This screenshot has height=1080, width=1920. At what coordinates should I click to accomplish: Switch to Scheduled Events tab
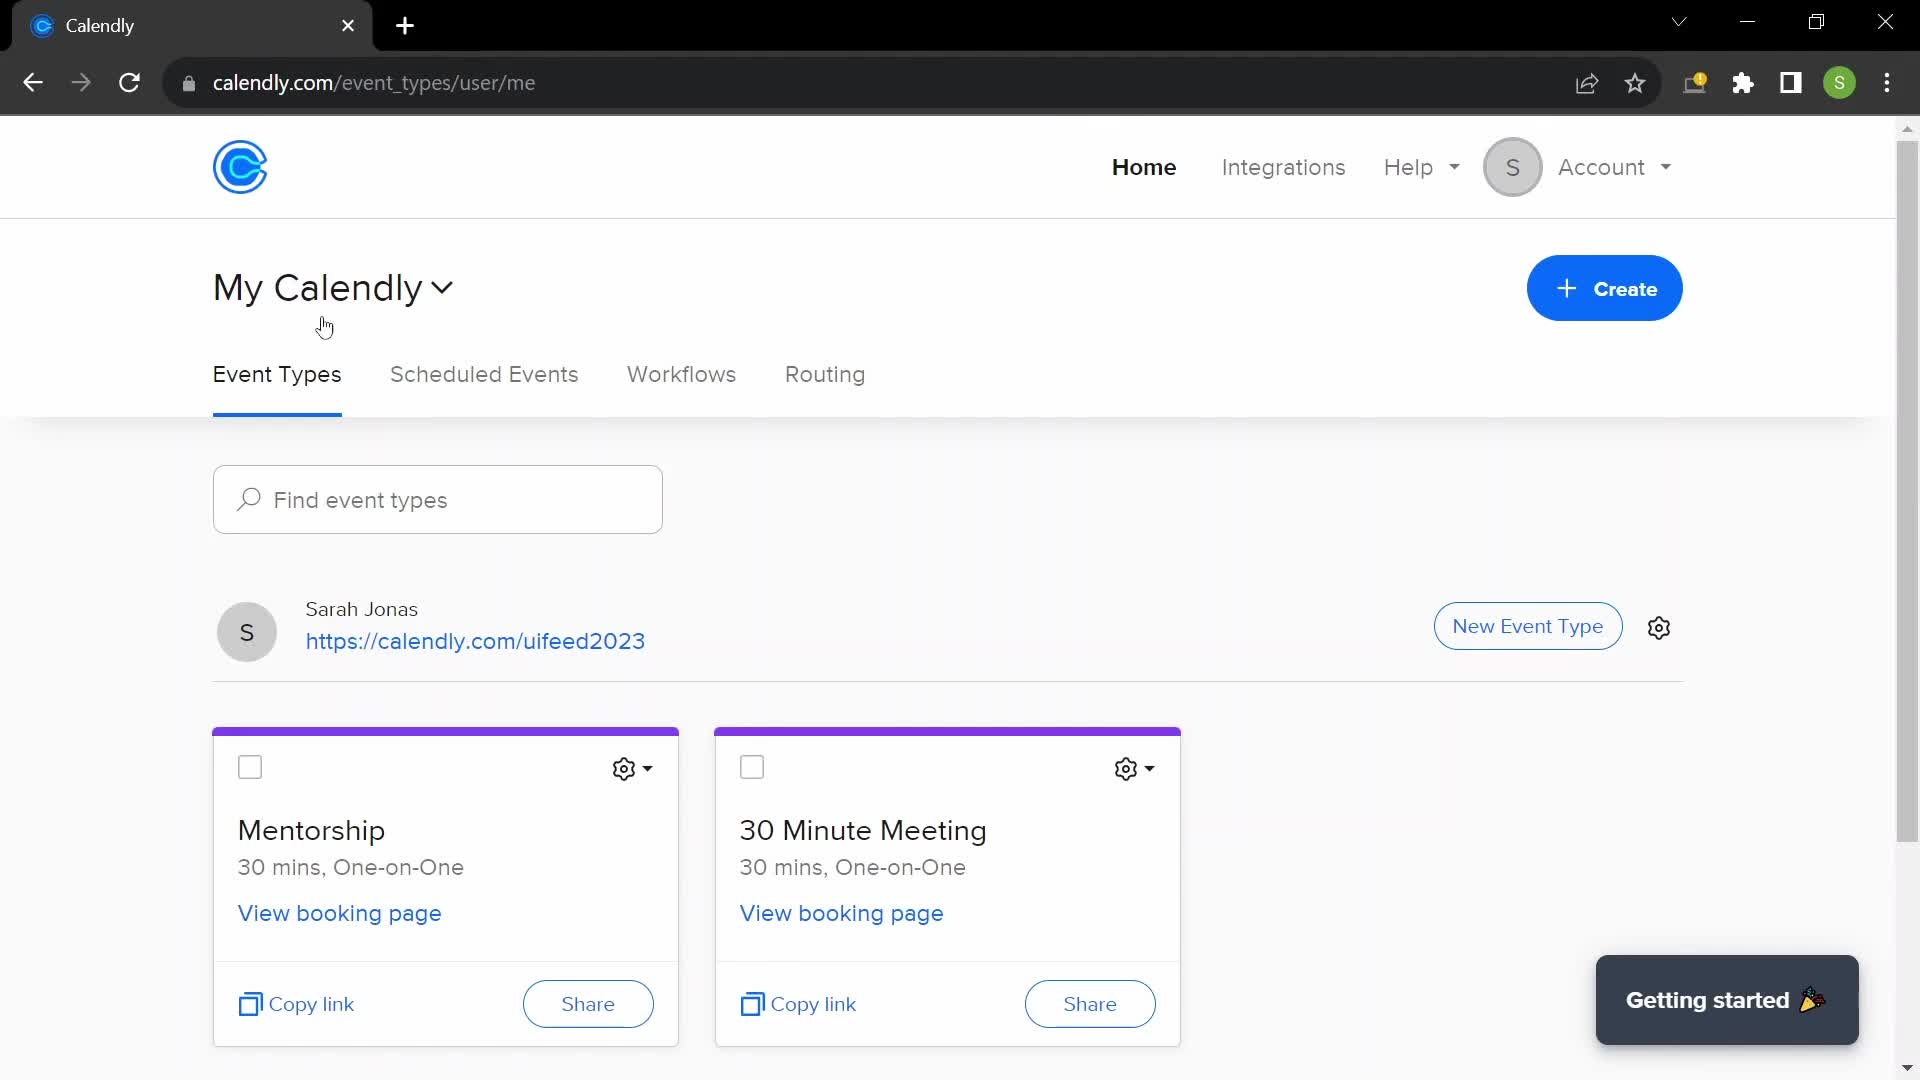click(484, 375)
